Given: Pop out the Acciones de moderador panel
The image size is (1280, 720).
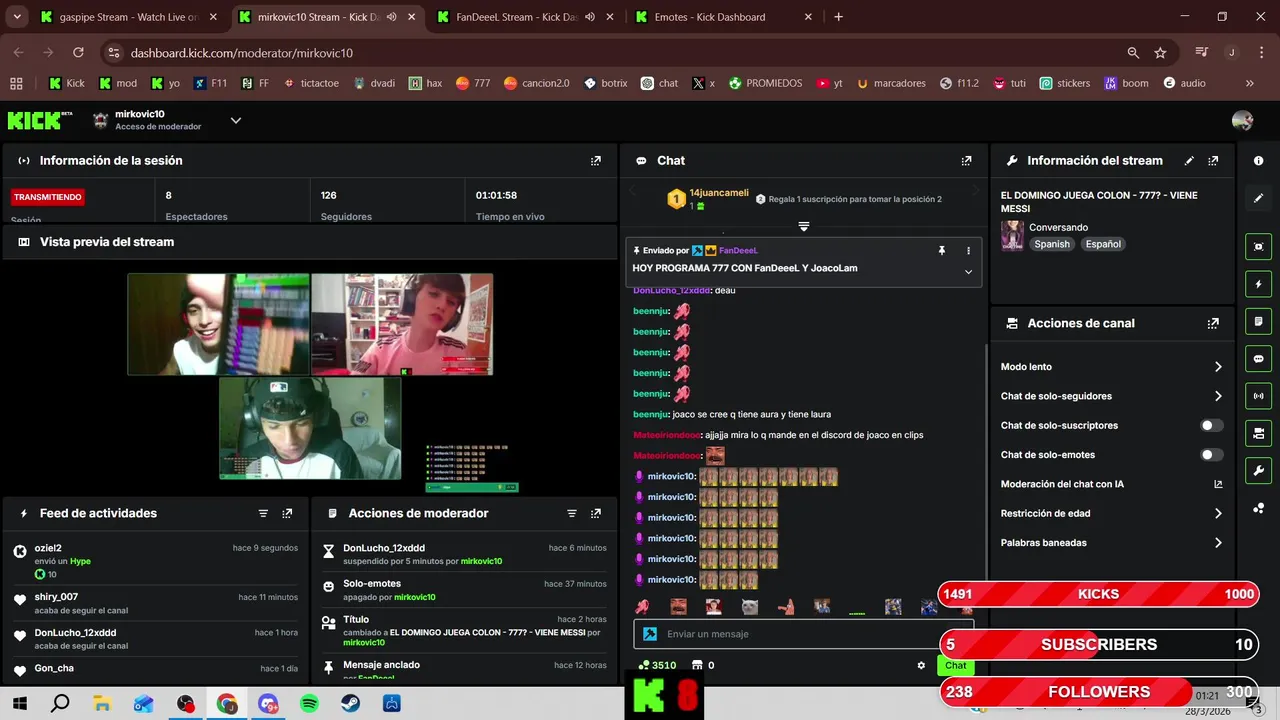Looking at the screenshot, I should point(596,513).
